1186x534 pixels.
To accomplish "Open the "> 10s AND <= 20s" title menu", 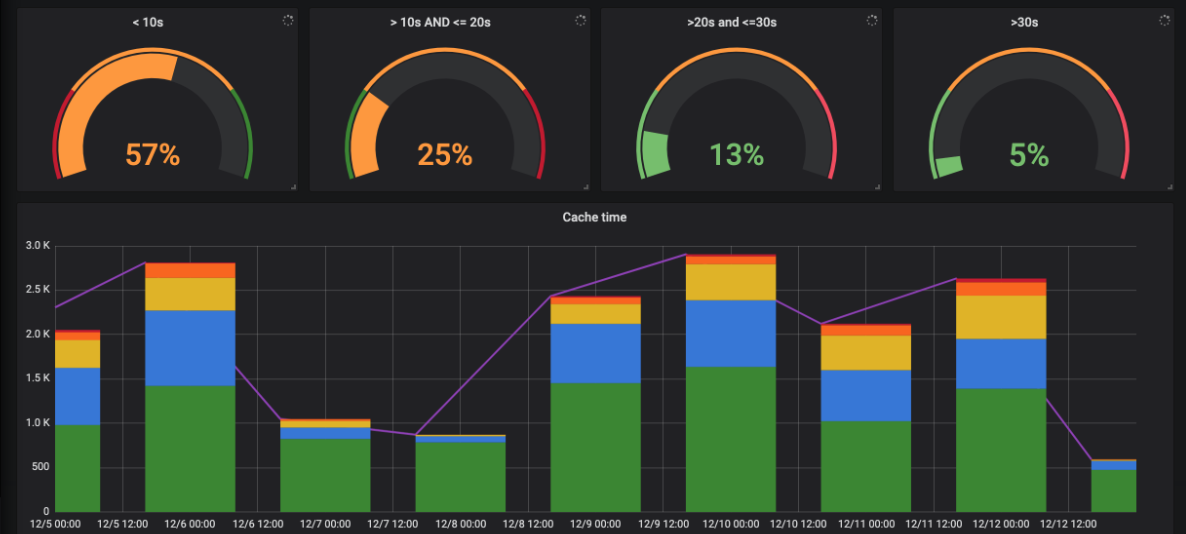I will [440, 21].
